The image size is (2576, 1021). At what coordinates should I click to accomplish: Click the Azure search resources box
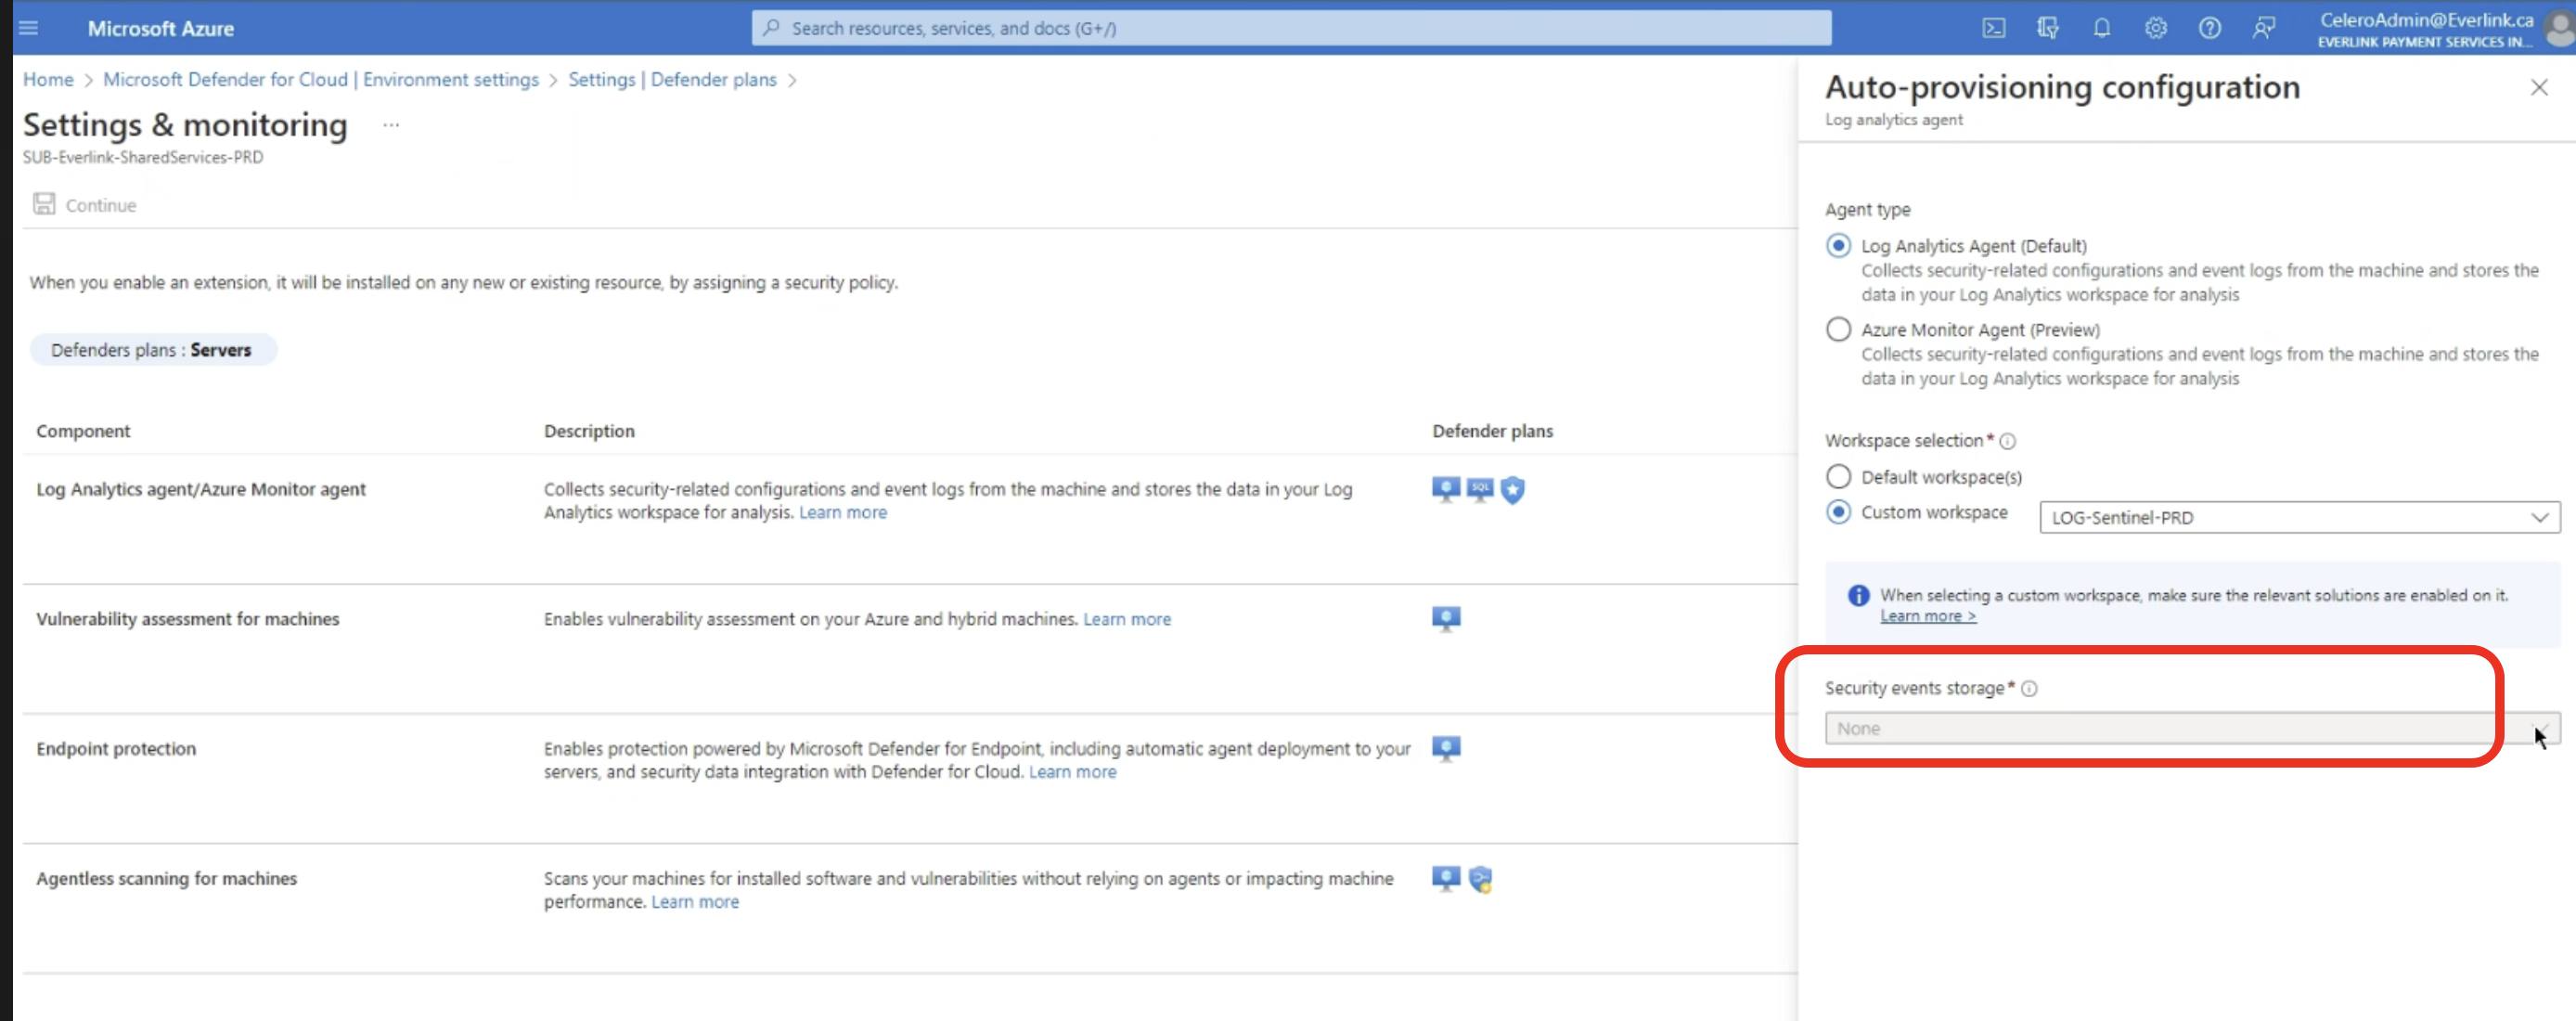tap(1290, 28)
